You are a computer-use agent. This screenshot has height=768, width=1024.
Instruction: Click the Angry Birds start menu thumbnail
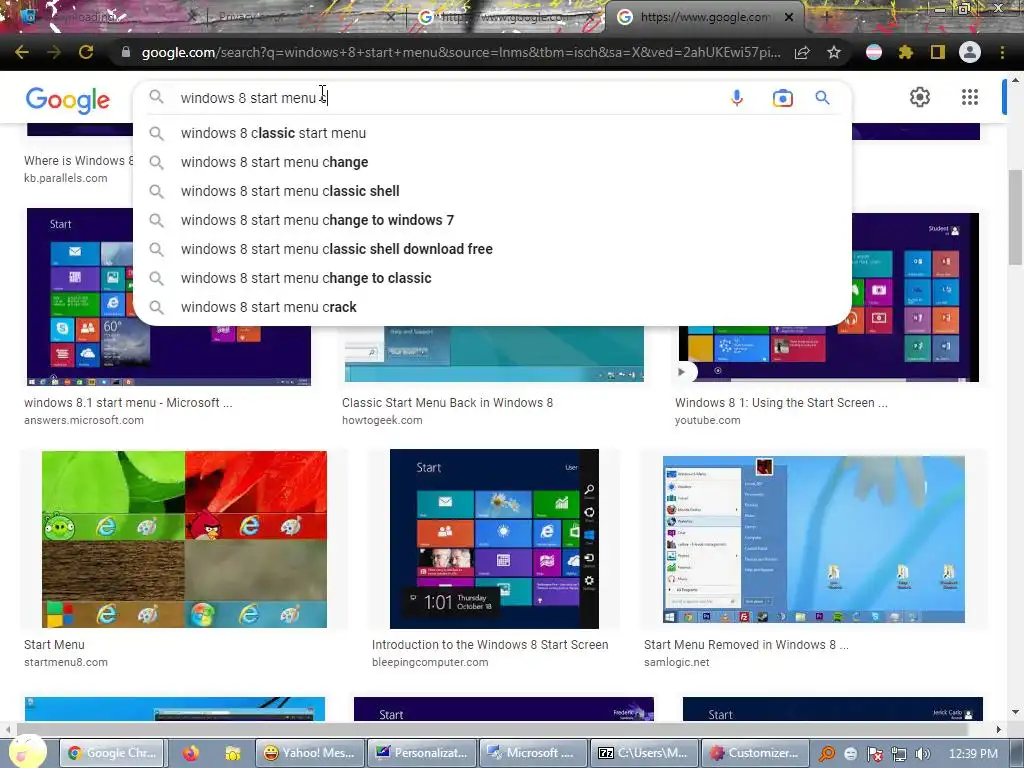point(184,539)
